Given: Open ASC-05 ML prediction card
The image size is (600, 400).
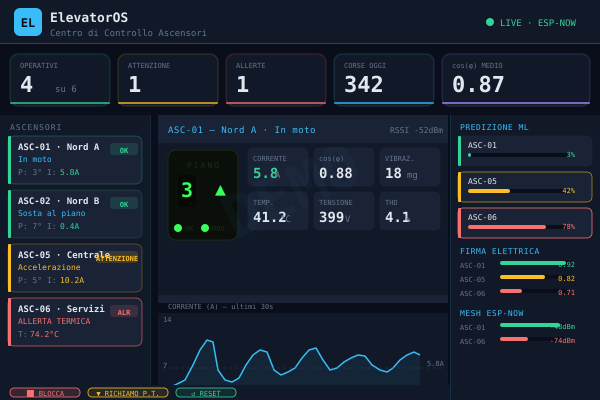Looking at the screenshot, I should [x=525, y=187].
